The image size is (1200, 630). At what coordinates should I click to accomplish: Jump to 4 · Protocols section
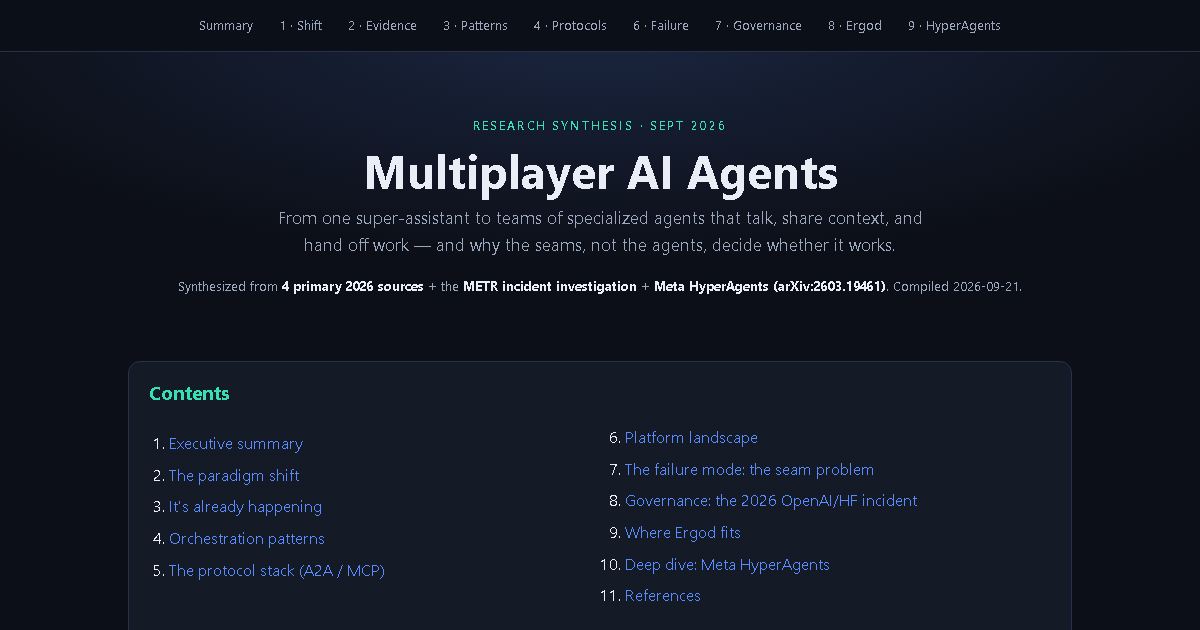(570, 26)
